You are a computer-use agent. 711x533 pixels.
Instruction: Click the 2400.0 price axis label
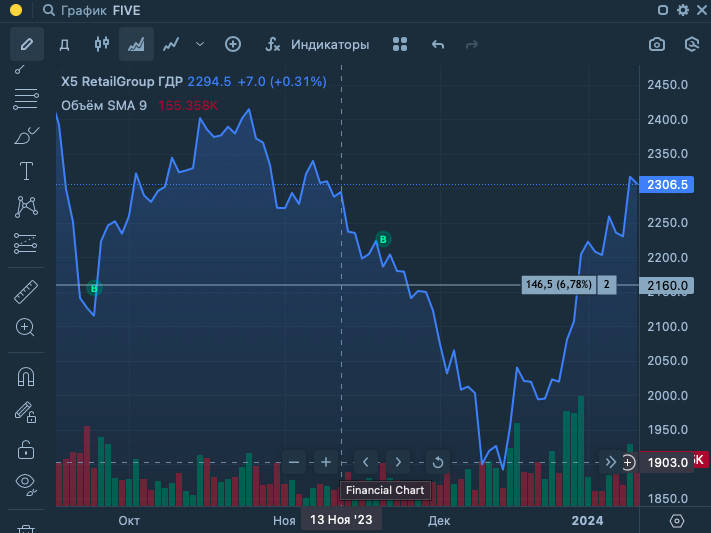[x=667, y=119]
